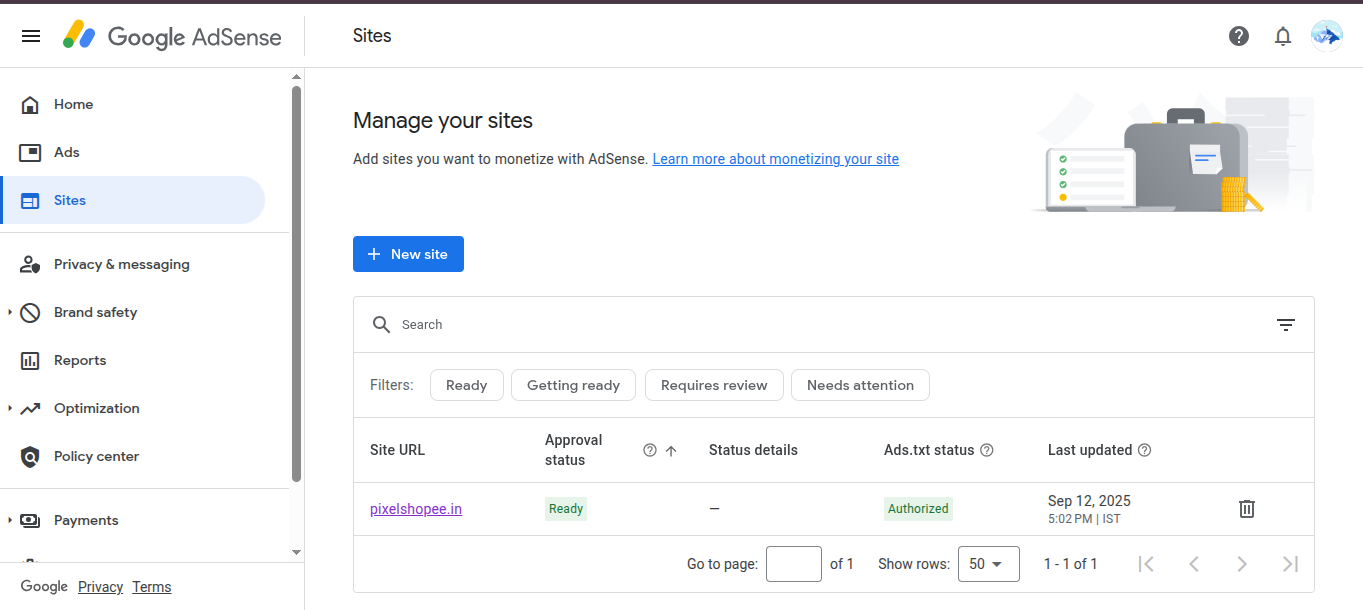Toggle the Ready filter chip

[x=466, y=385]
